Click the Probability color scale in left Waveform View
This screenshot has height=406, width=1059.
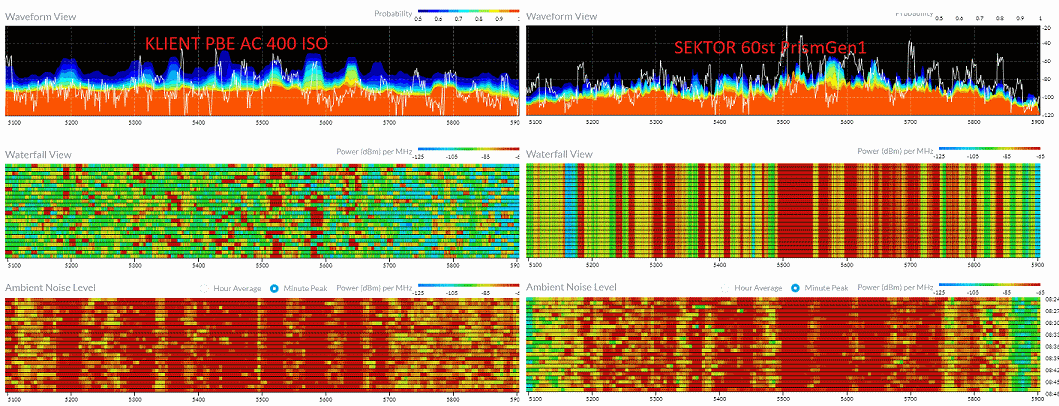point(468,11)
